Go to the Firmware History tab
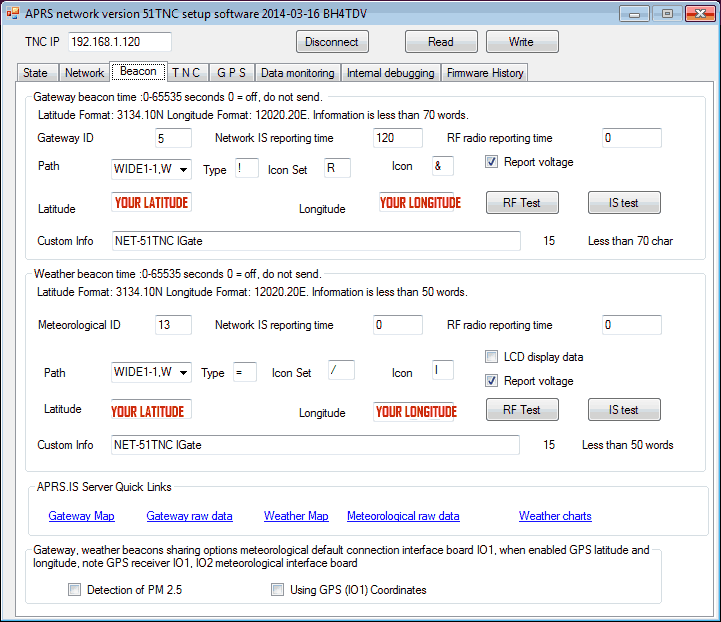721x622 pixels. point(484,73)
